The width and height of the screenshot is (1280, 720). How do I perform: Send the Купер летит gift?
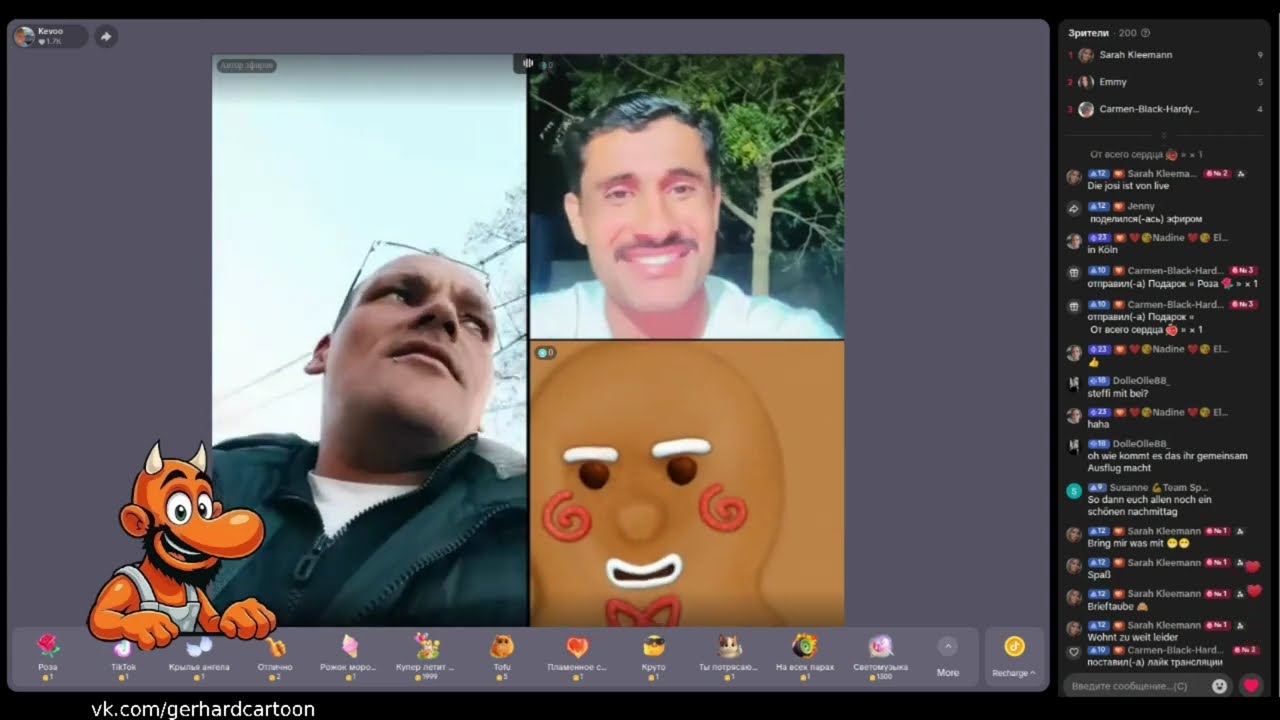tap(426, 657)
